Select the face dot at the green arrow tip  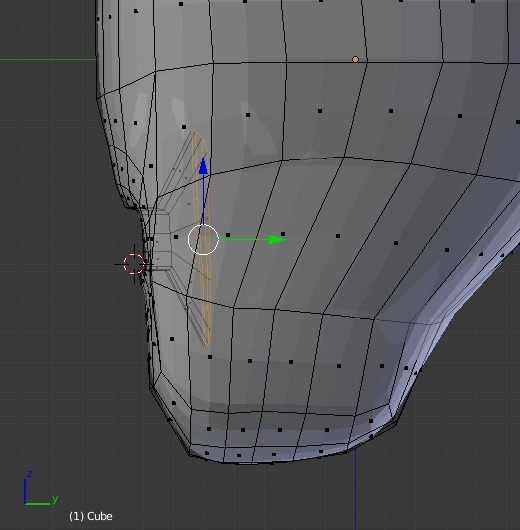[x=283, y=234]
